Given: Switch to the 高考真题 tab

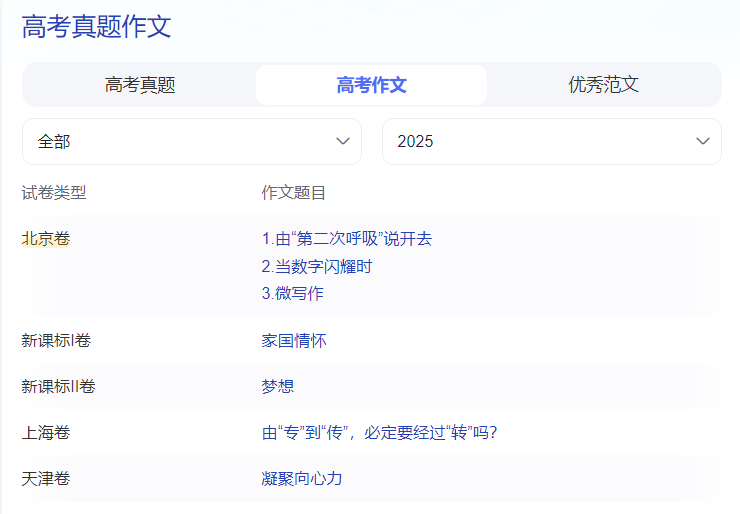Looking at the screenshot, I should (139, 85).
